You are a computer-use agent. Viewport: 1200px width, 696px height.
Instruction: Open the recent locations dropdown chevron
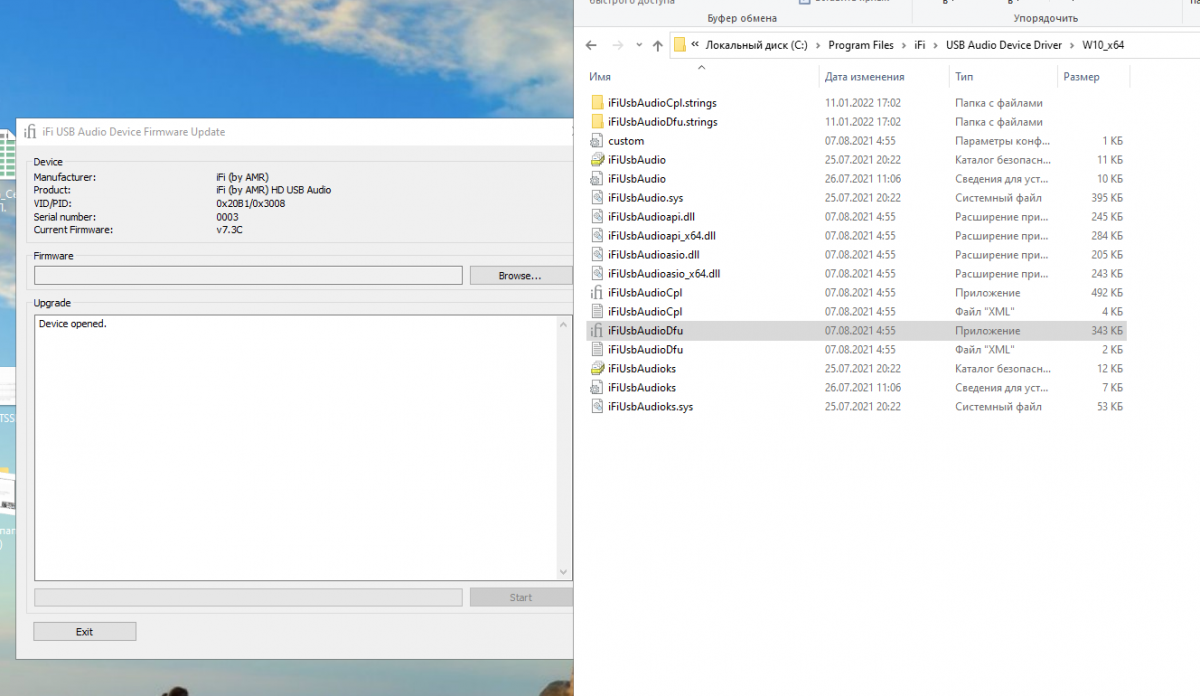pos(637,45)
